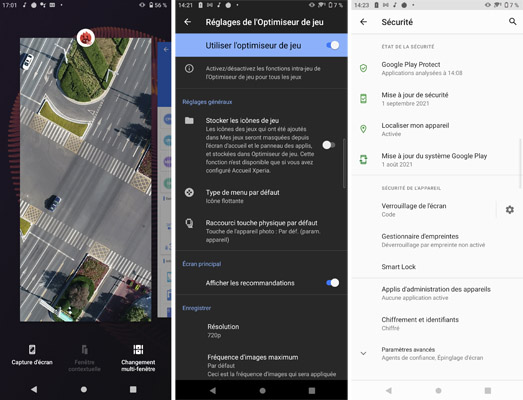Click the partially visible second recent app card
The height and width of the screenshot is (400, 523).
(x=164, y=179)
